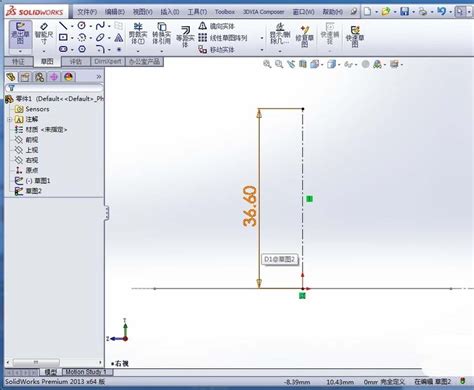Viewport: 474px width, 390px height.
Task: Click the Convert Entities icon
Action: click(x=161, y=34)
